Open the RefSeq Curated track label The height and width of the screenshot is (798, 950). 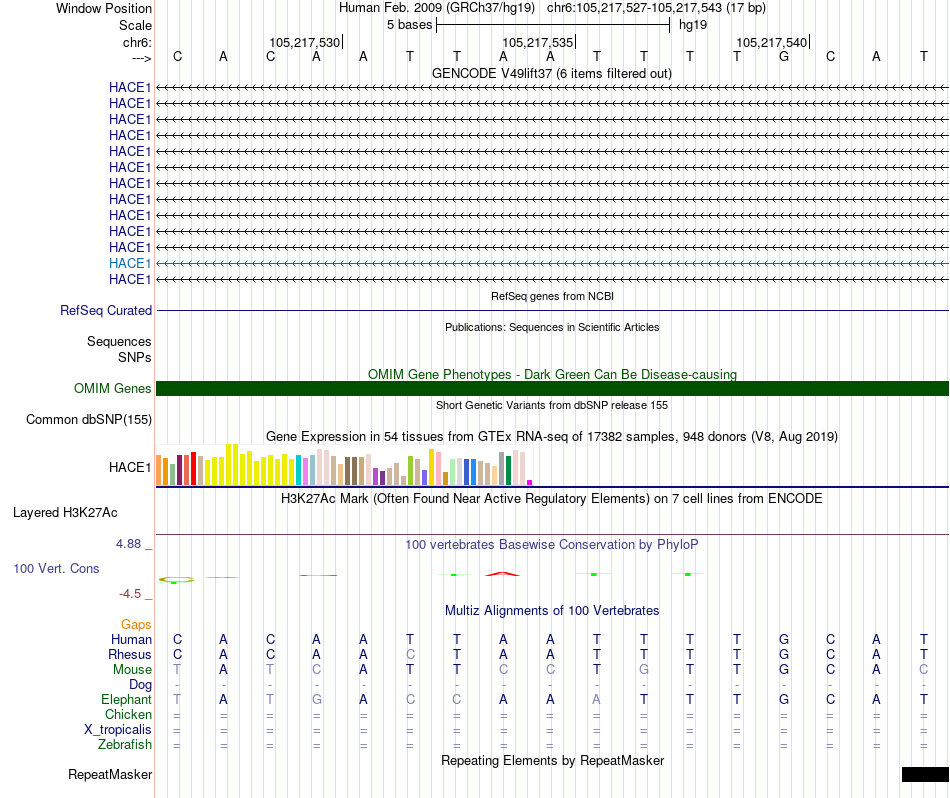tap(106, 310)
